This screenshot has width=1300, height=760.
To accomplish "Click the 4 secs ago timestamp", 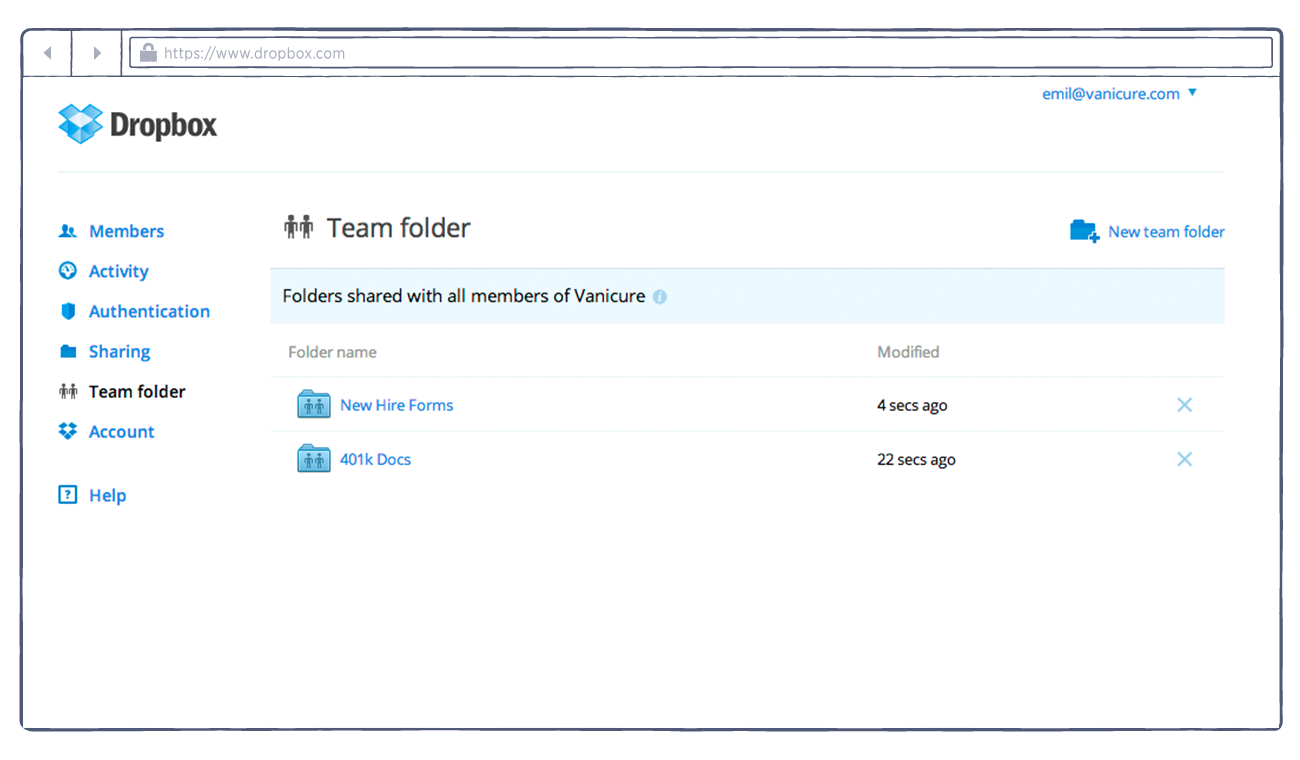I will click(912, 406).
